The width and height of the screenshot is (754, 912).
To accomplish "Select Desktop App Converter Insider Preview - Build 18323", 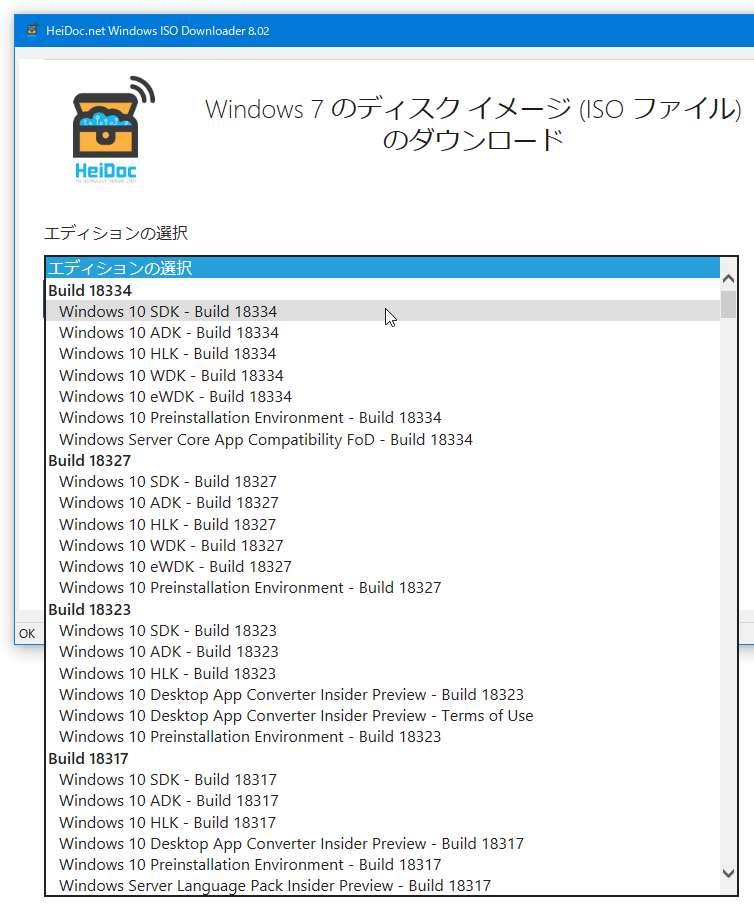I will point(383,694).
